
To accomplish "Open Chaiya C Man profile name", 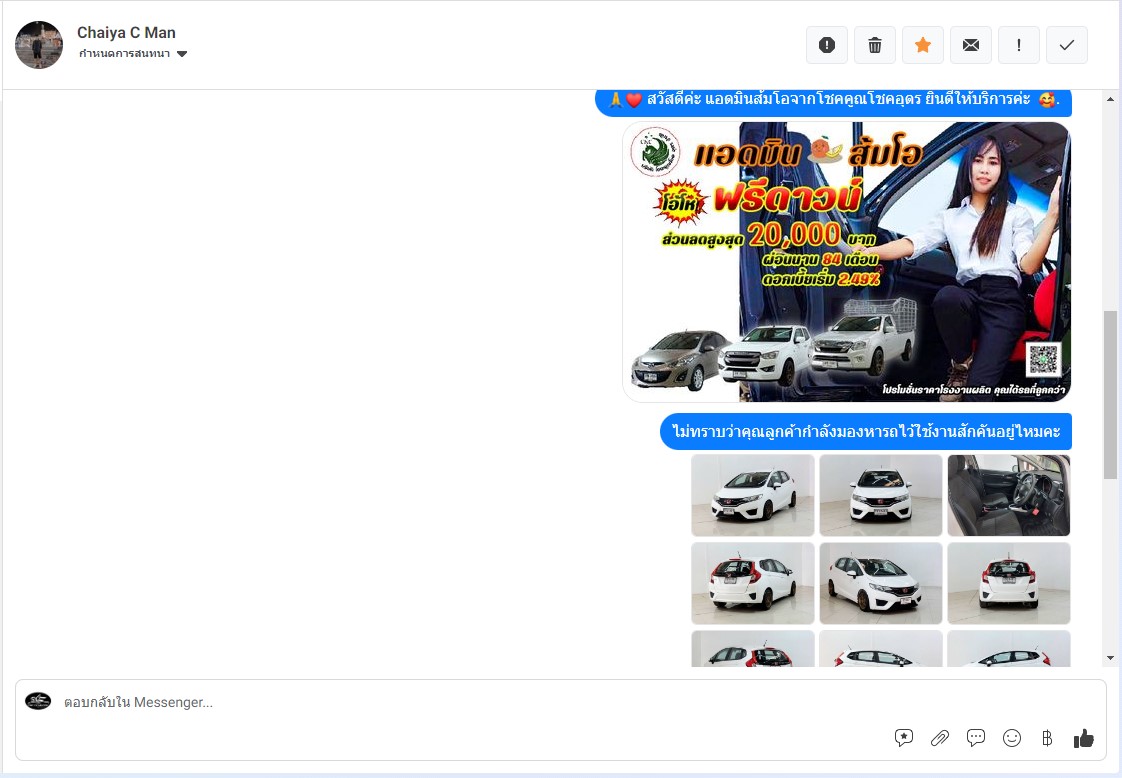I will tap(126, 33).
